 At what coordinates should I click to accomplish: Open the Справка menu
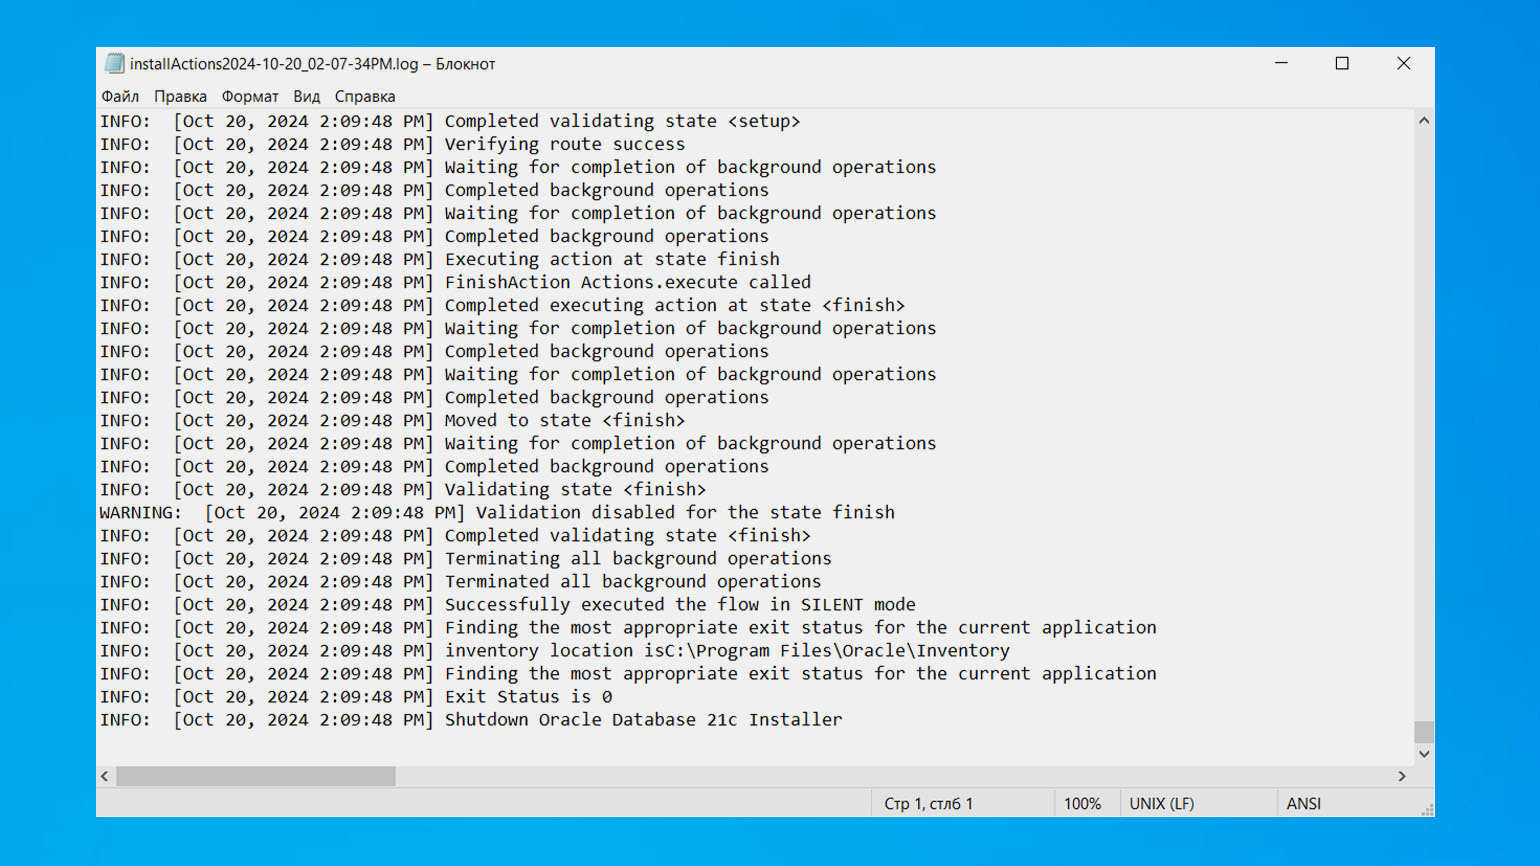pos(365,96)
